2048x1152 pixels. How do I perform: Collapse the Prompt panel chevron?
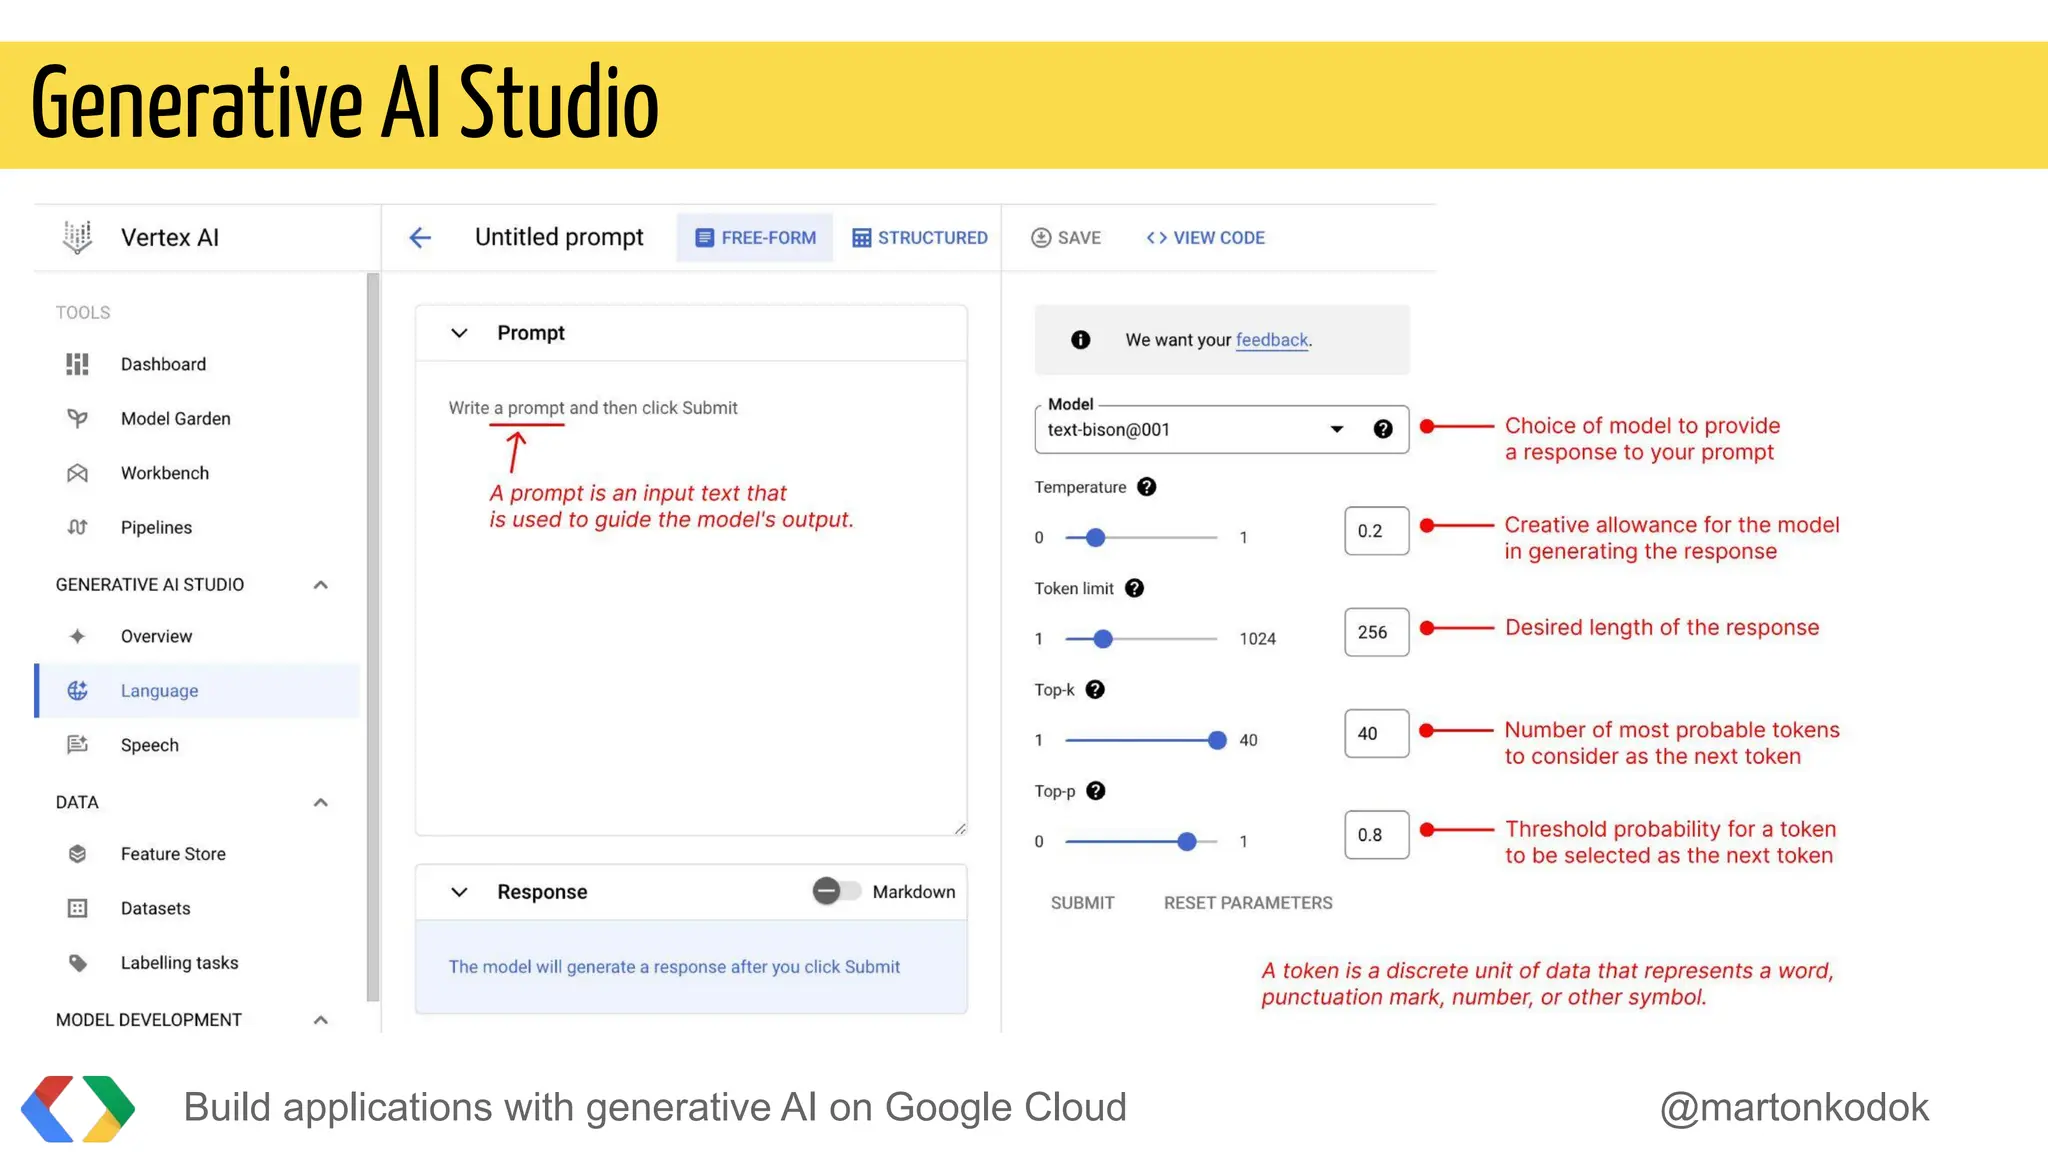click(459, 333)
